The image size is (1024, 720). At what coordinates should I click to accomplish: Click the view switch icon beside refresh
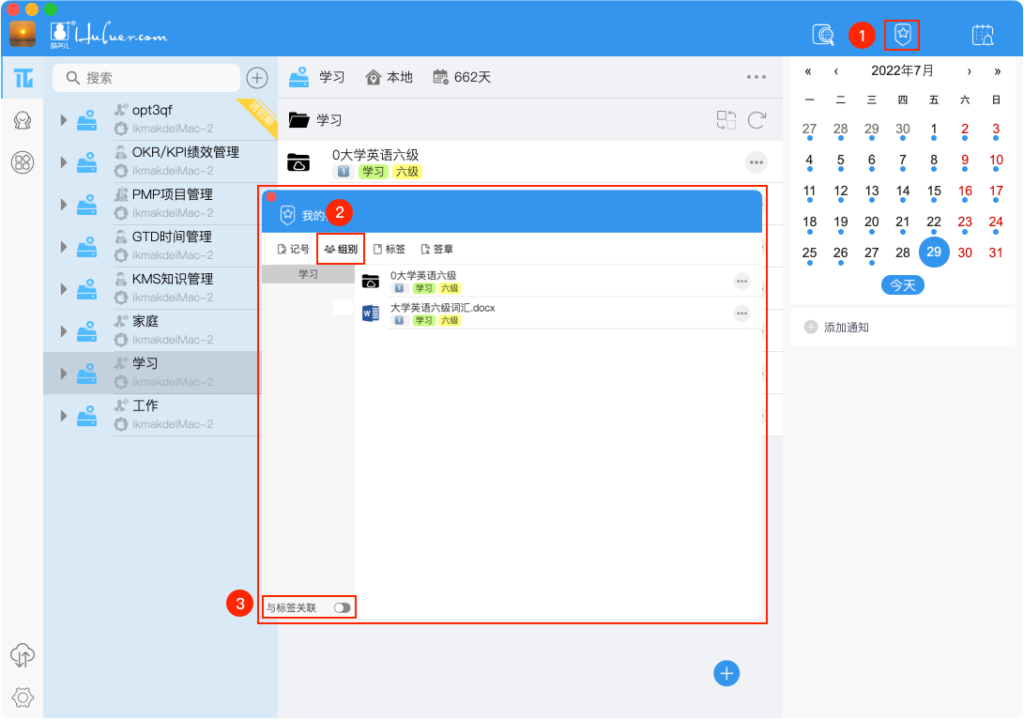tap(726, 120)
